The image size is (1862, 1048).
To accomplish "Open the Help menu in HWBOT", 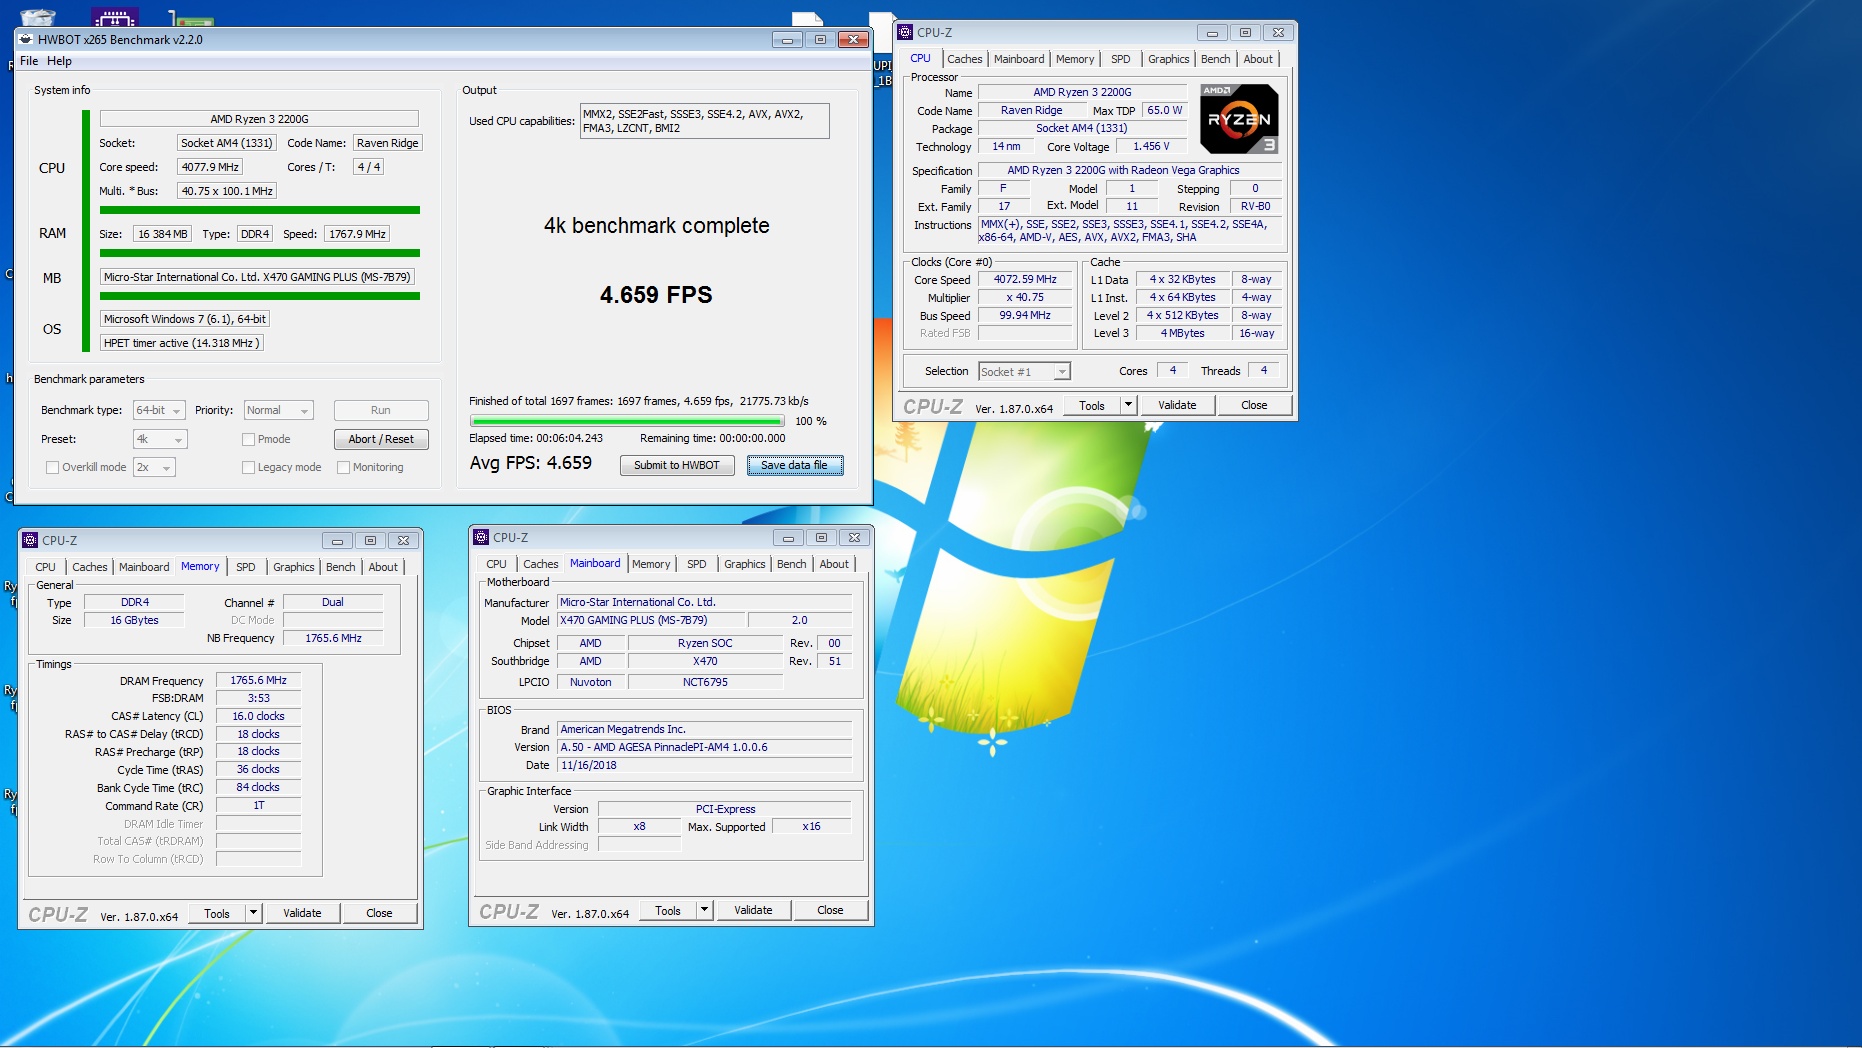I will point(59,61).
